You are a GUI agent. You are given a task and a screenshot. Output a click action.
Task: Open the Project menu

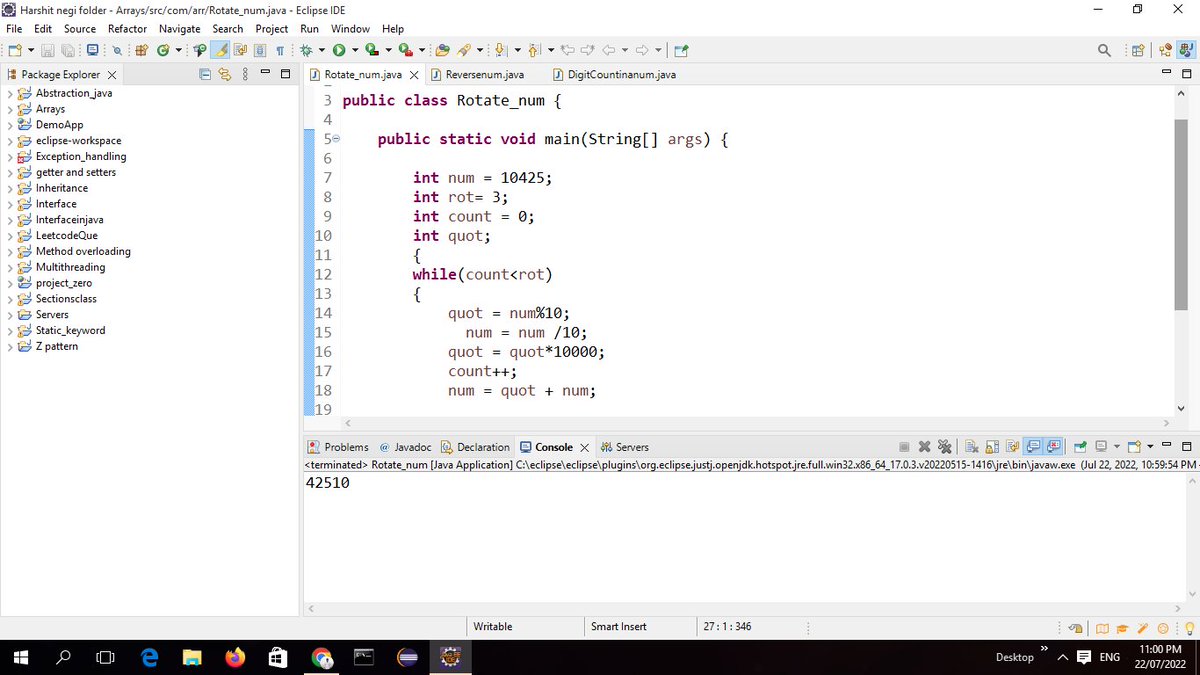pyautogui.click(x=272, y=29)
